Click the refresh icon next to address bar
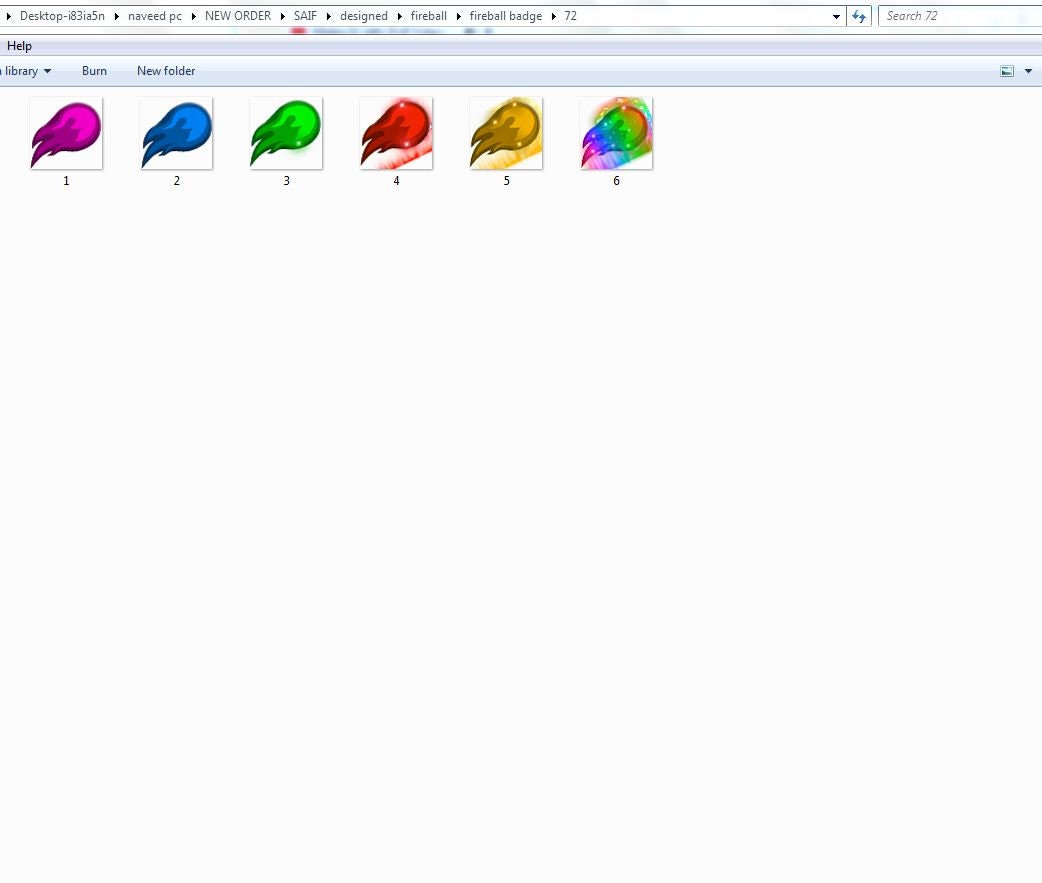1042x883 pixels. click(858, 16)
